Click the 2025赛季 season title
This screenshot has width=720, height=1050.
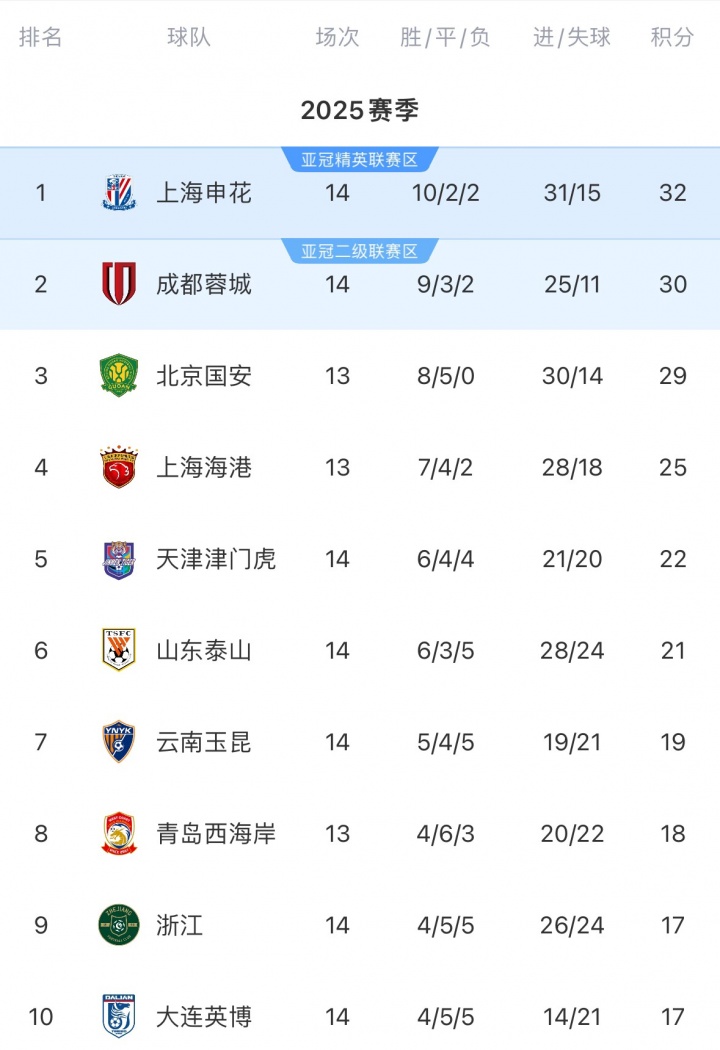(x=360, y=110)
